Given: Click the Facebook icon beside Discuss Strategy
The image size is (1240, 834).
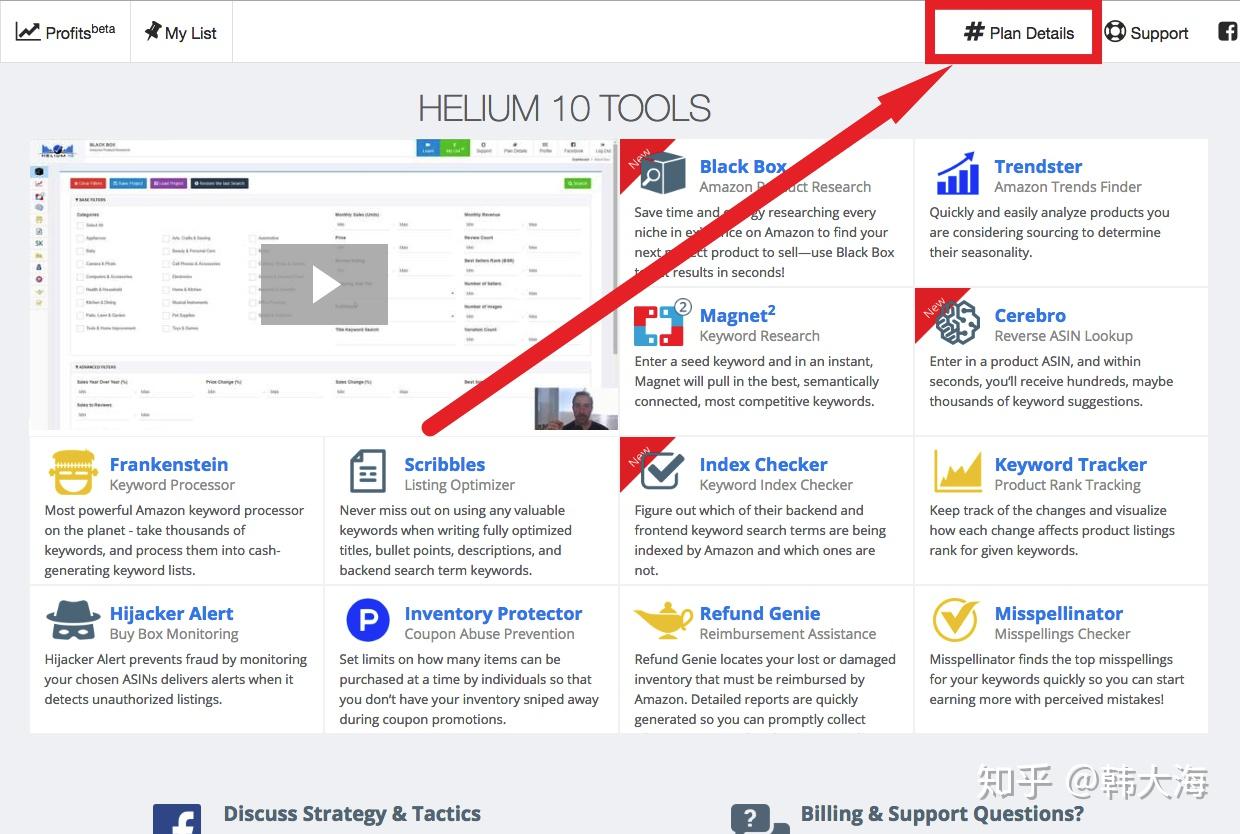Looking at the screenshot, I should (177, 820).
